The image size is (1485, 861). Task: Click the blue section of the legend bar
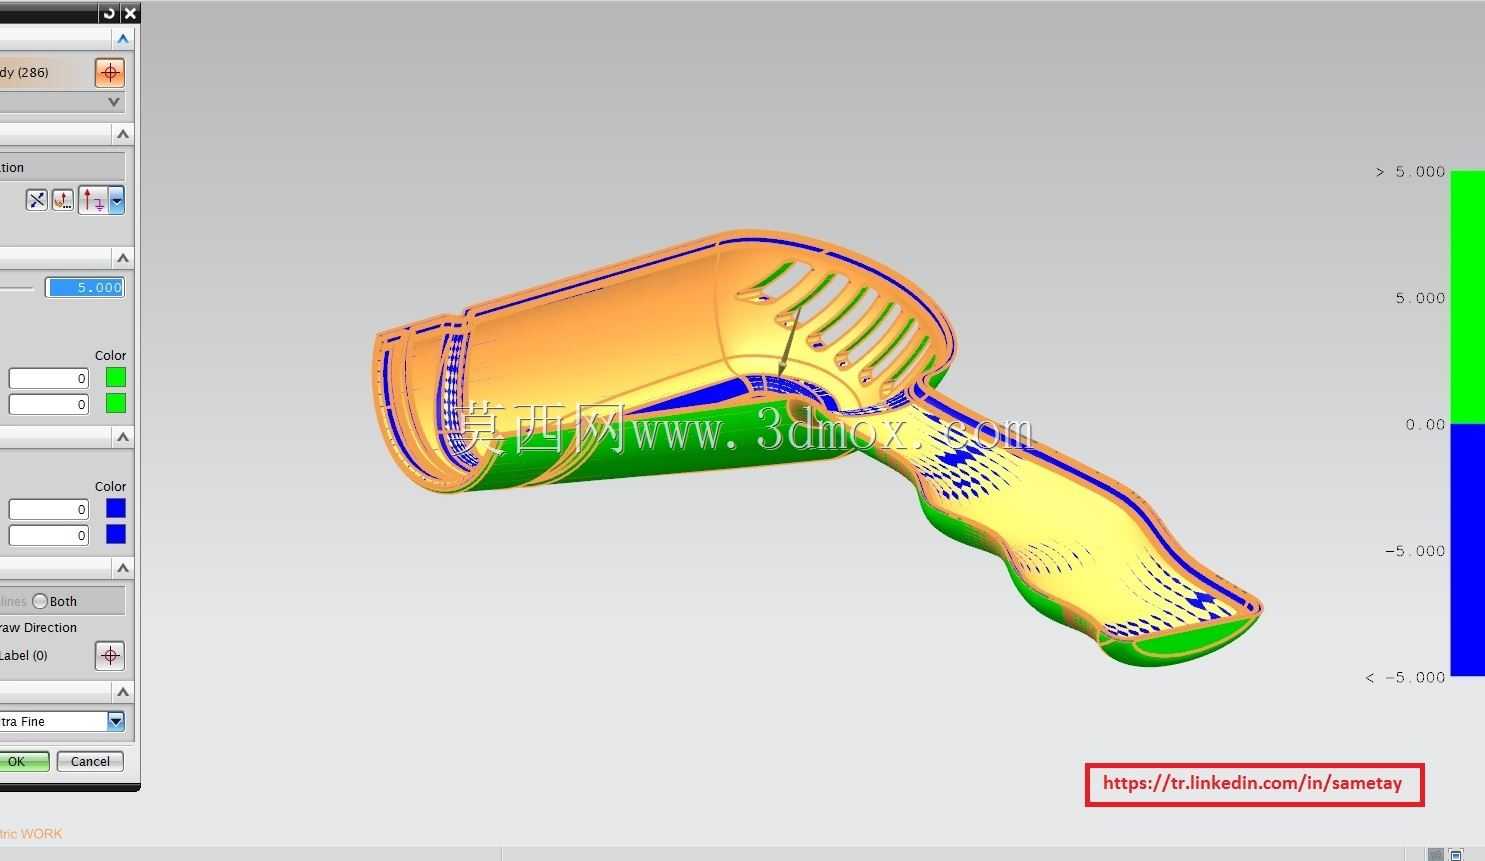pyautogui.click(x=1468, y=550)
